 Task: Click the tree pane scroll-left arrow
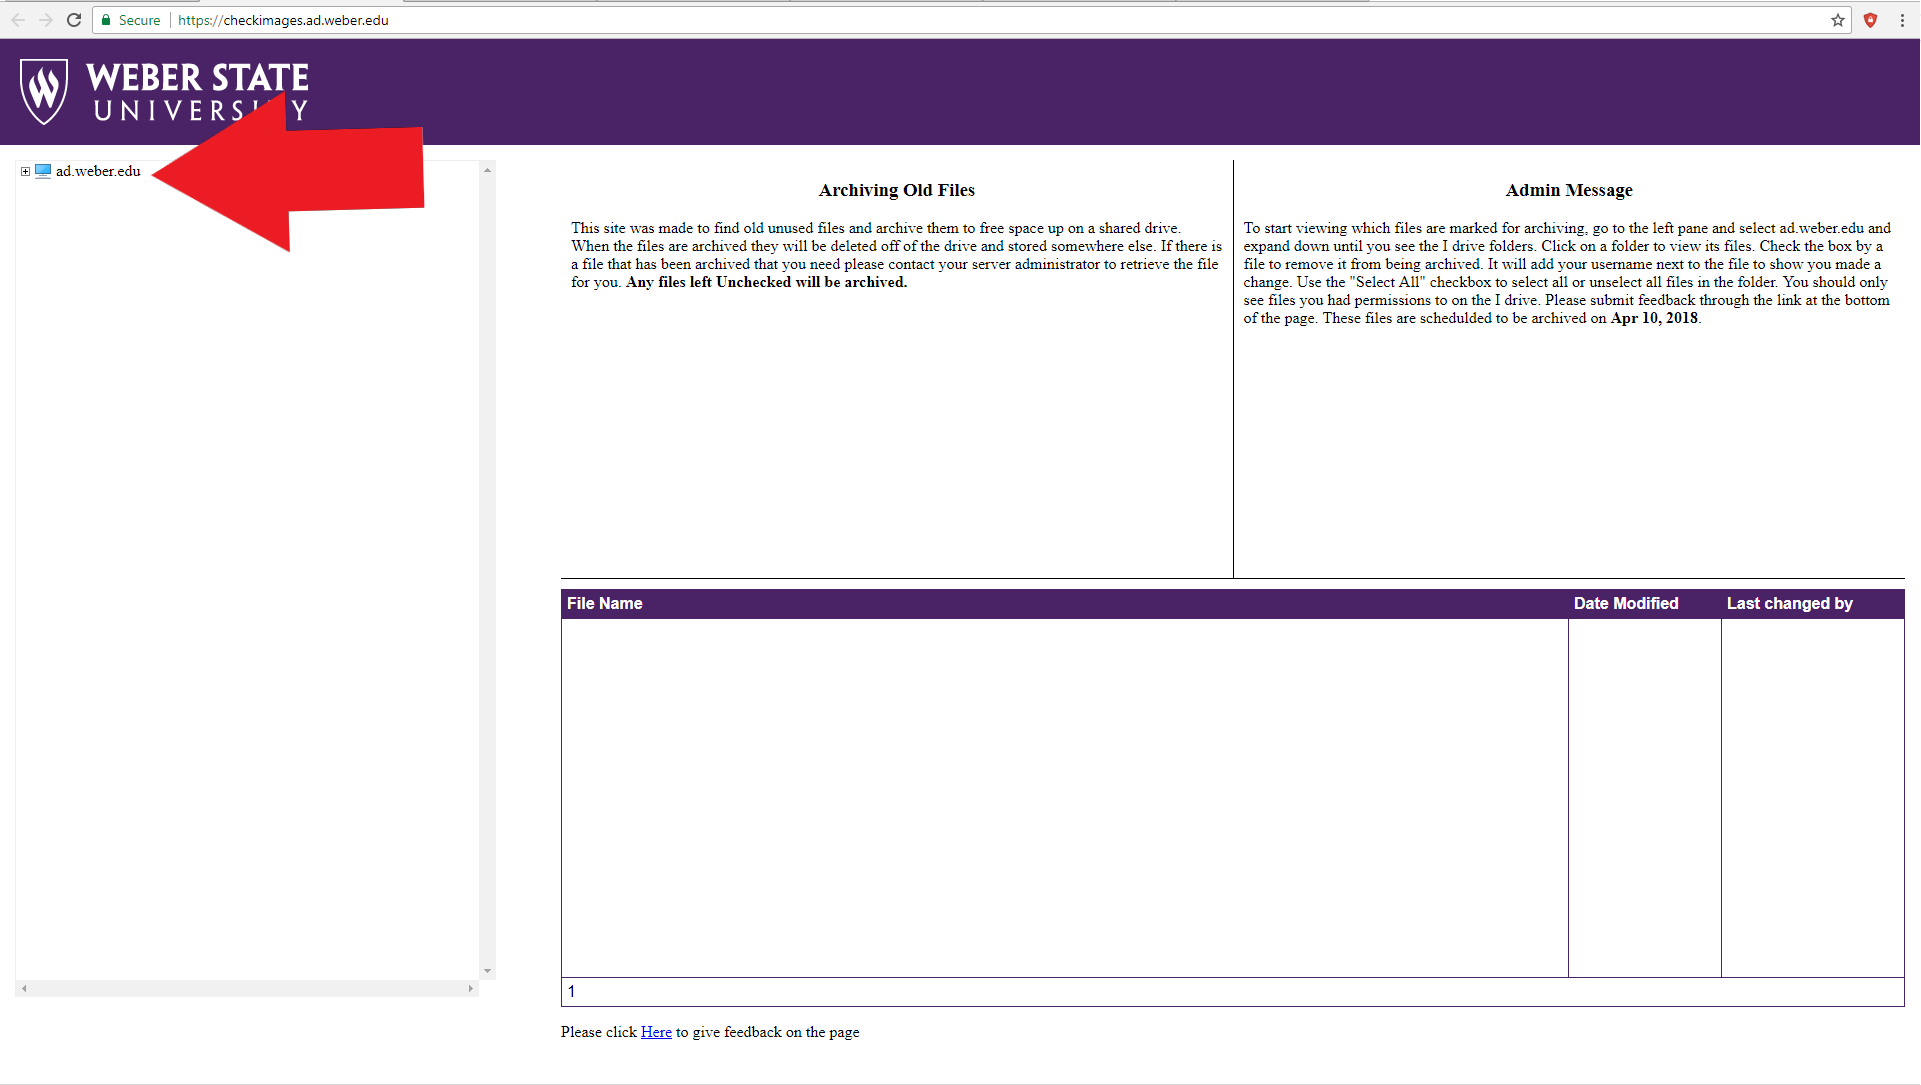(x=24, y=988)
